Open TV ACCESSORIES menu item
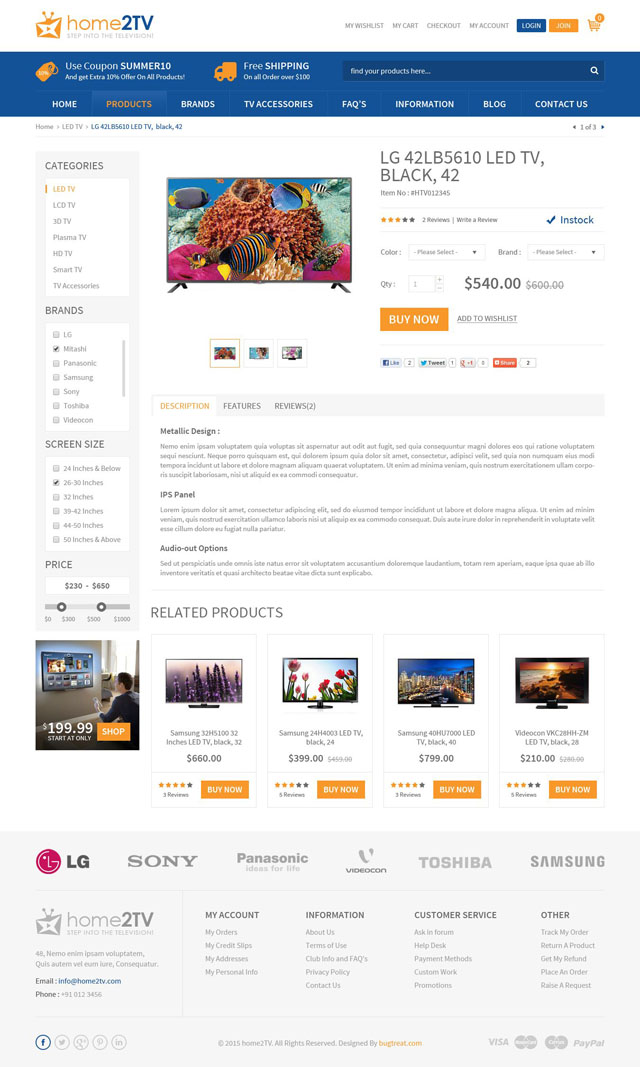This screenshot has width=640, height=1067. click(278, 104)
